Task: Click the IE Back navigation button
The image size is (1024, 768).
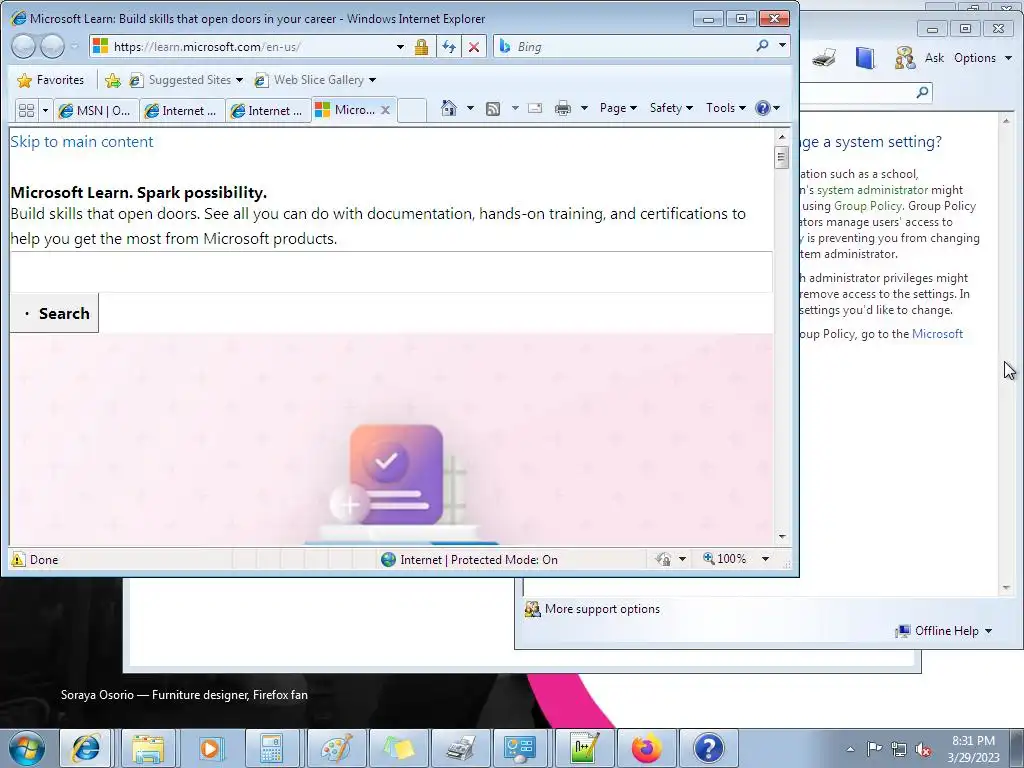Action: (24, 46)
